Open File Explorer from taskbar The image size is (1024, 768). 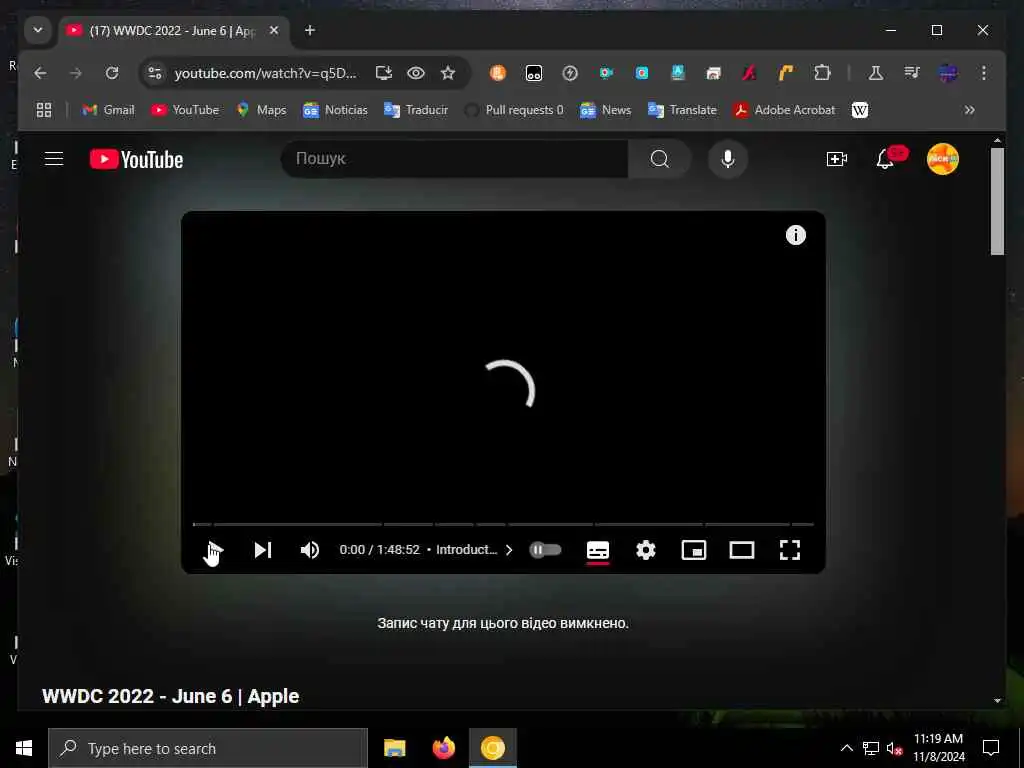[x=394, y=748]
